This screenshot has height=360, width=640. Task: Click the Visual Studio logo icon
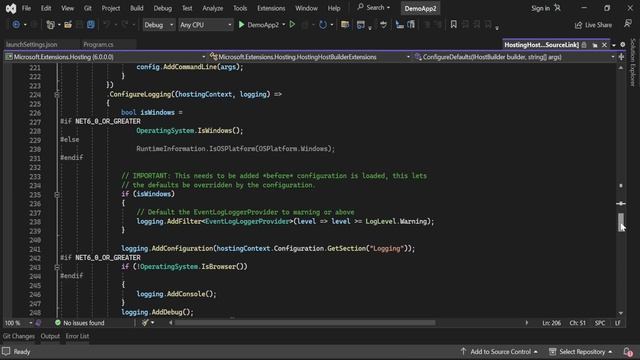[x=11, y=8]
